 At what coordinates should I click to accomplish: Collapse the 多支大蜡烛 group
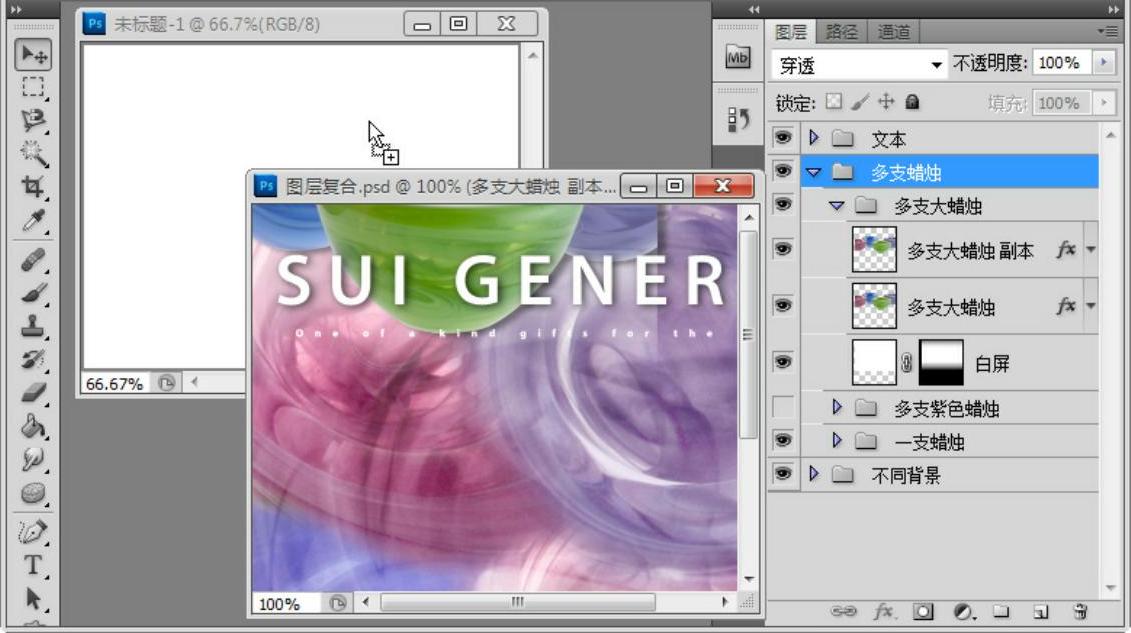pyautogui.click(x=837, y=206)
